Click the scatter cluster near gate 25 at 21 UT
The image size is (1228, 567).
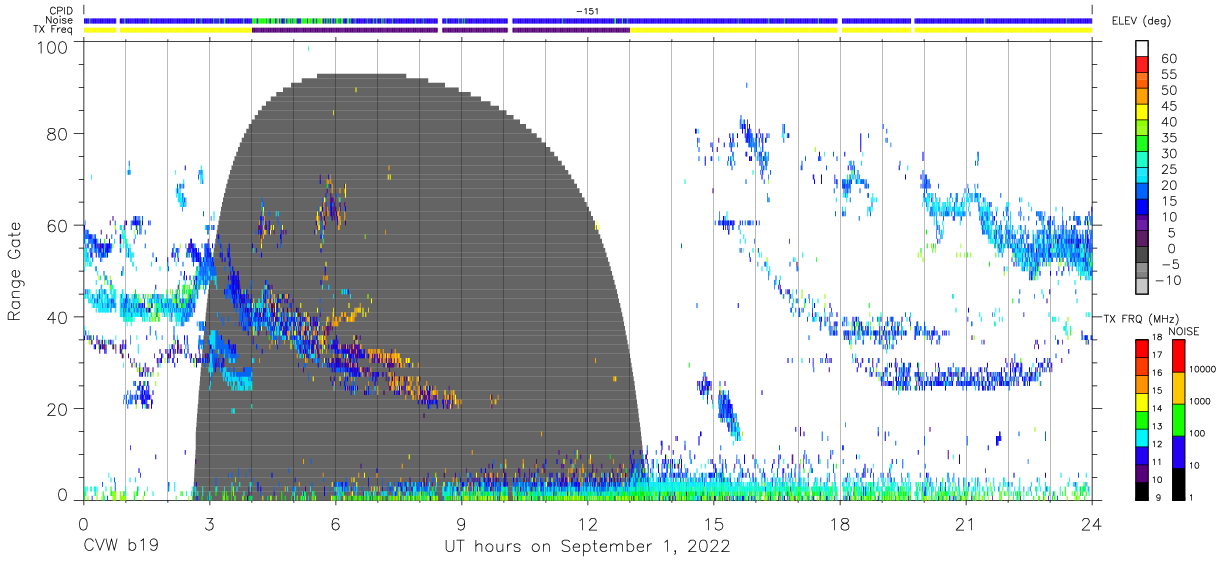965,378
